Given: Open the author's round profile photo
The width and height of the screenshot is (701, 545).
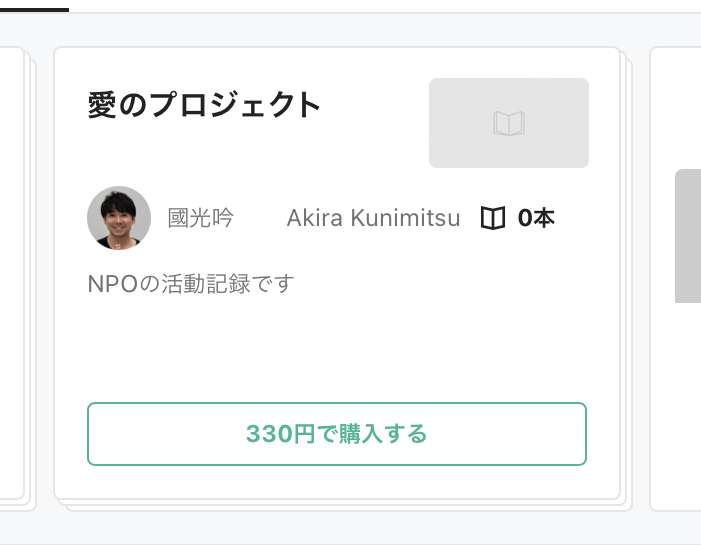Looking at the screenshot, I should click(119, 218).
